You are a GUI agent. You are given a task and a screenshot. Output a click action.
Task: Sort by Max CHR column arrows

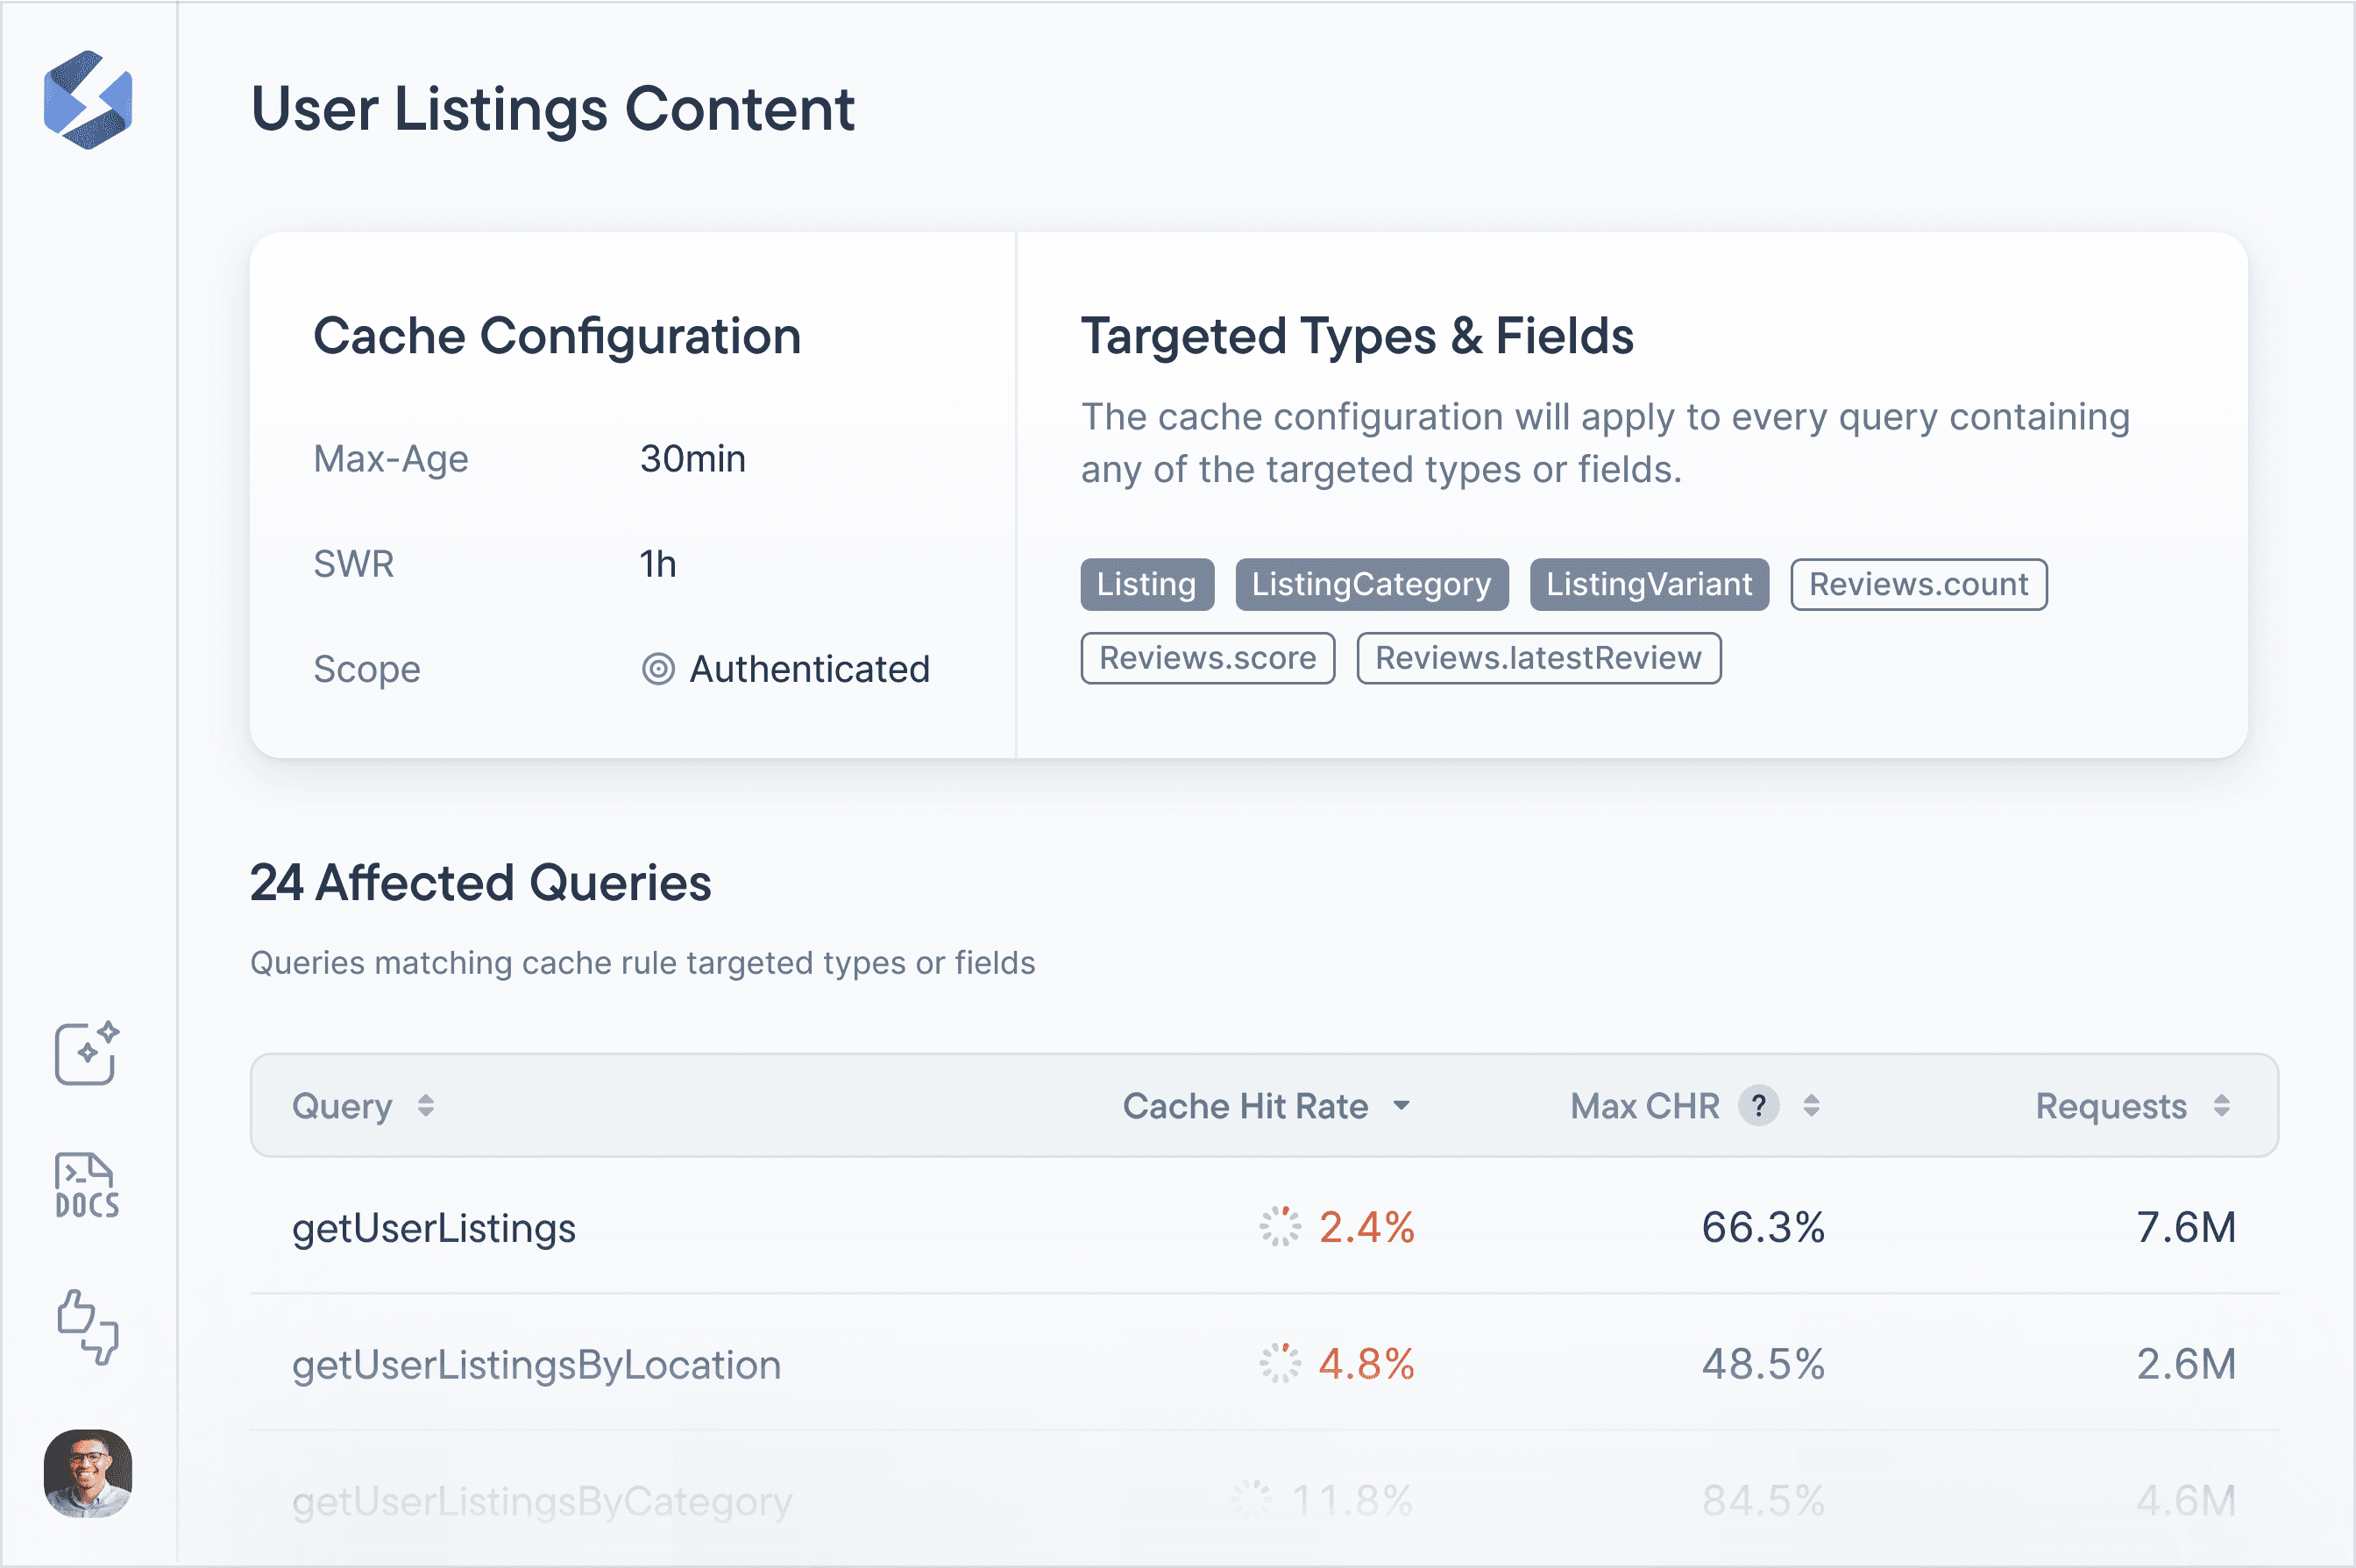click(1811, 1106)
